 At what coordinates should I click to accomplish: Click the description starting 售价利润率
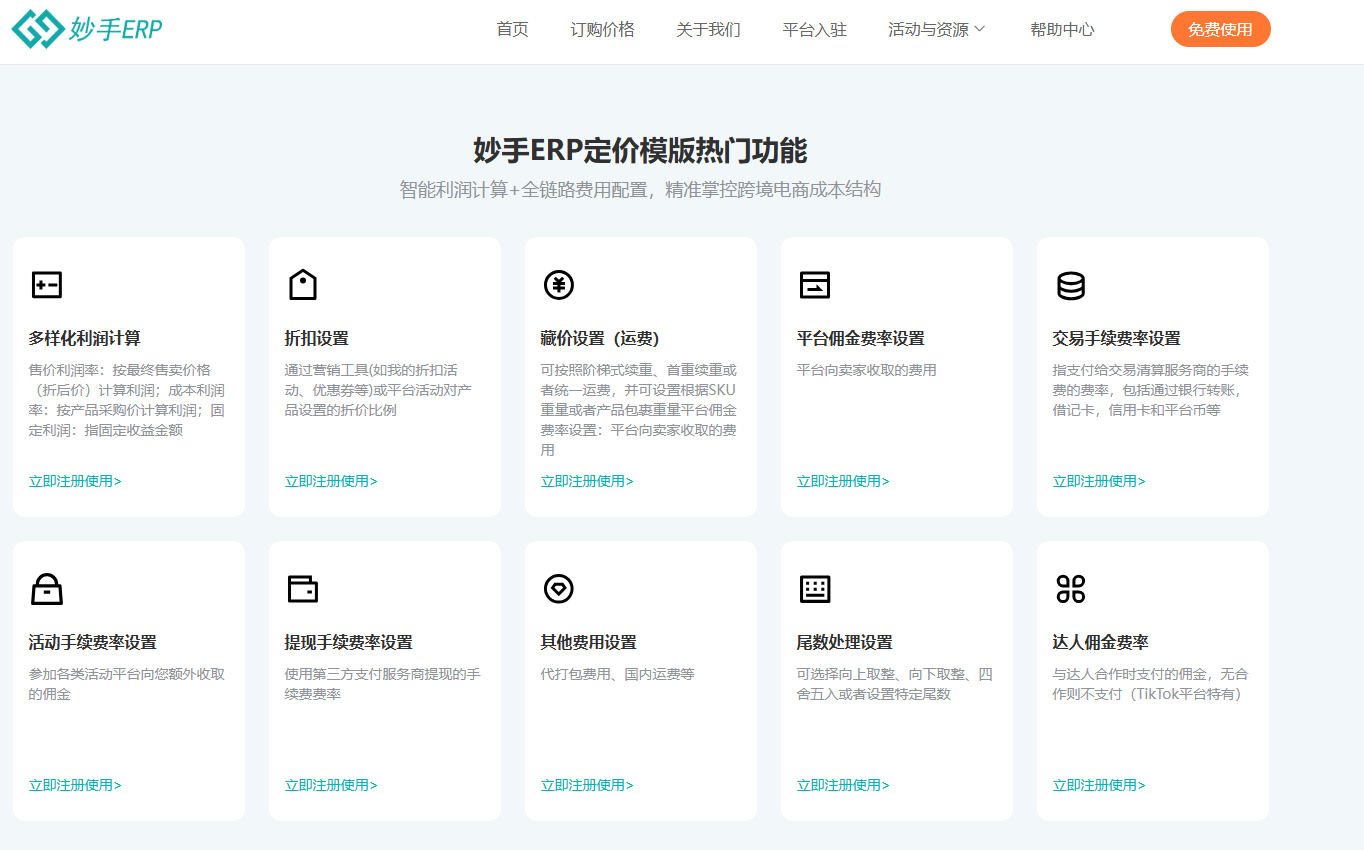click(127, 400)
